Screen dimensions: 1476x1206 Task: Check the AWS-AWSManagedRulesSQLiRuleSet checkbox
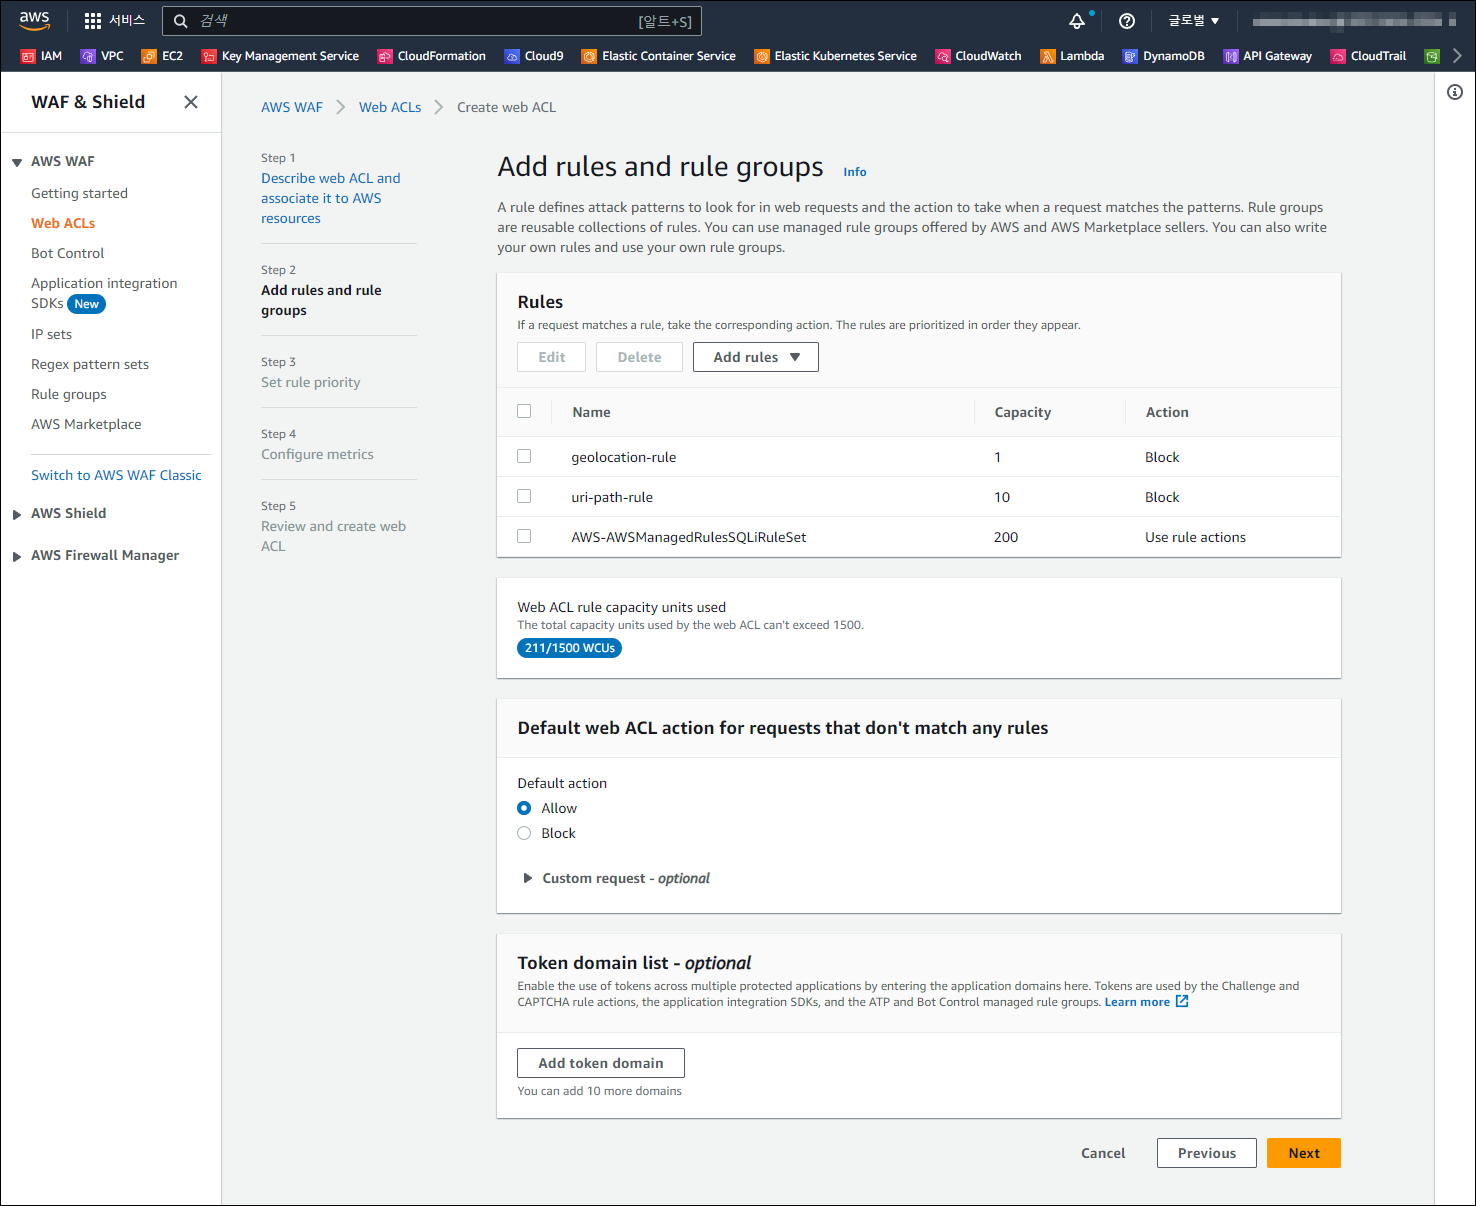[524, 536]
